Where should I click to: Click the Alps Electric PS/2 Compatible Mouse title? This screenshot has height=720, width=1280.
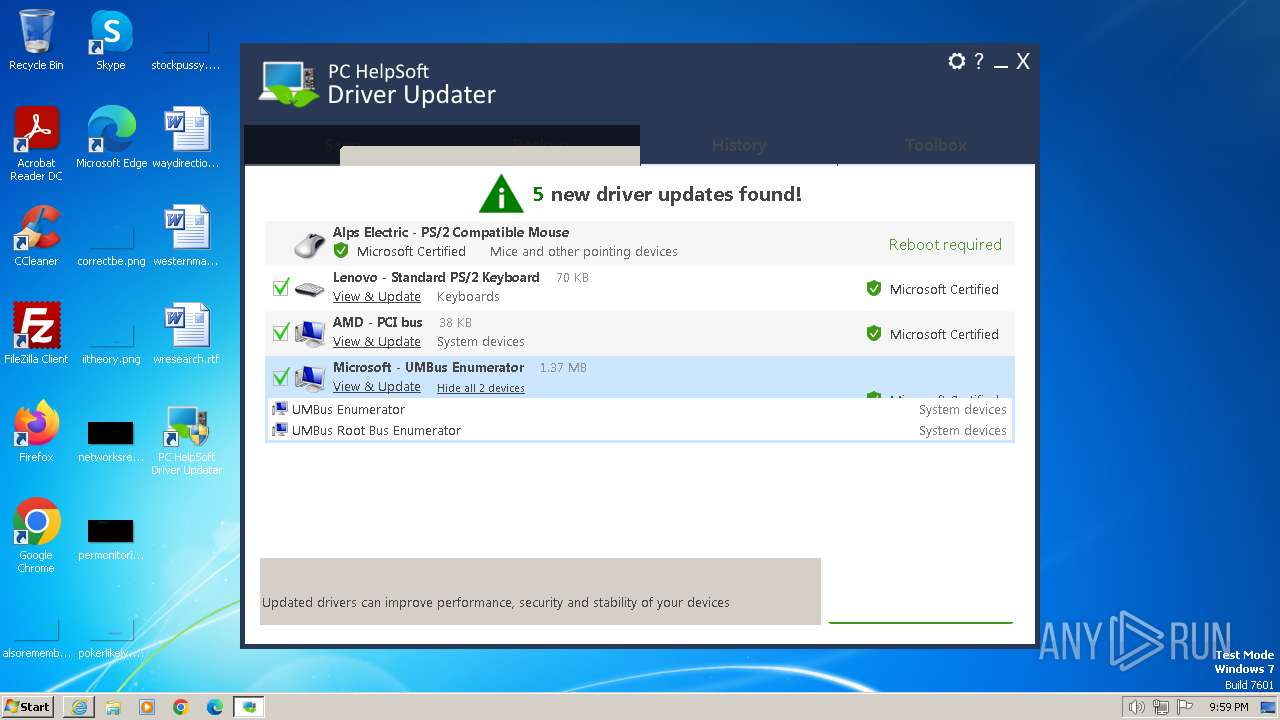click(451, 232)
